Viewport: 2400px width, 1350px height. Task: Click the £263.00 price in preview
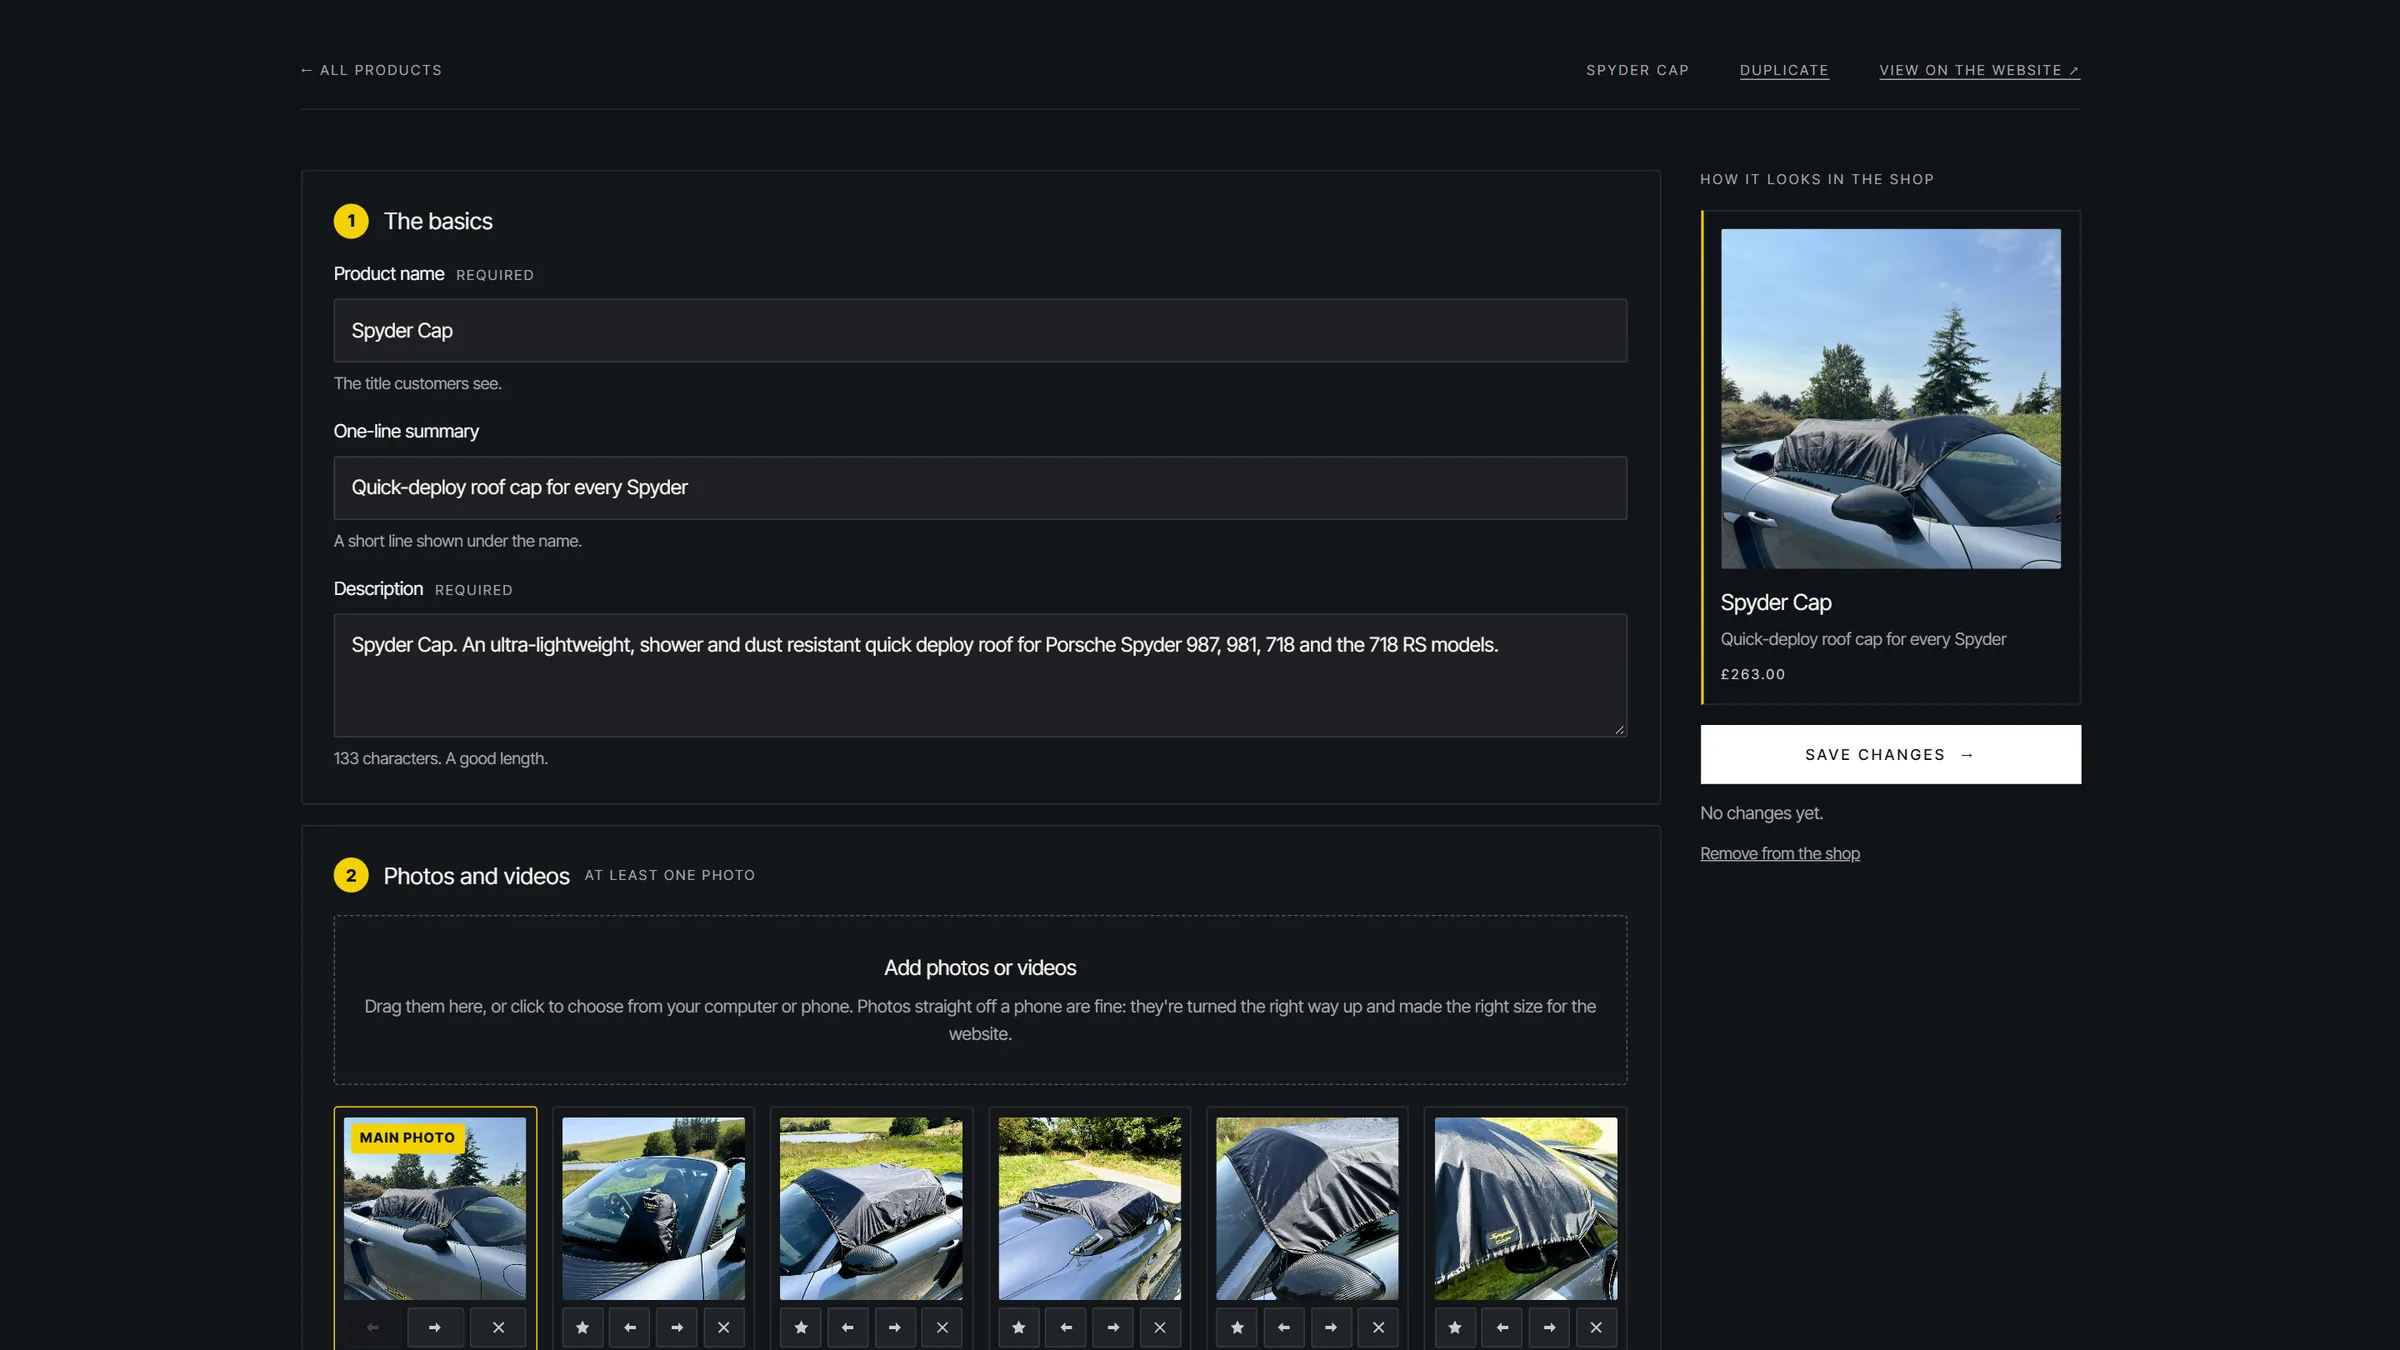click(1753, 674)
